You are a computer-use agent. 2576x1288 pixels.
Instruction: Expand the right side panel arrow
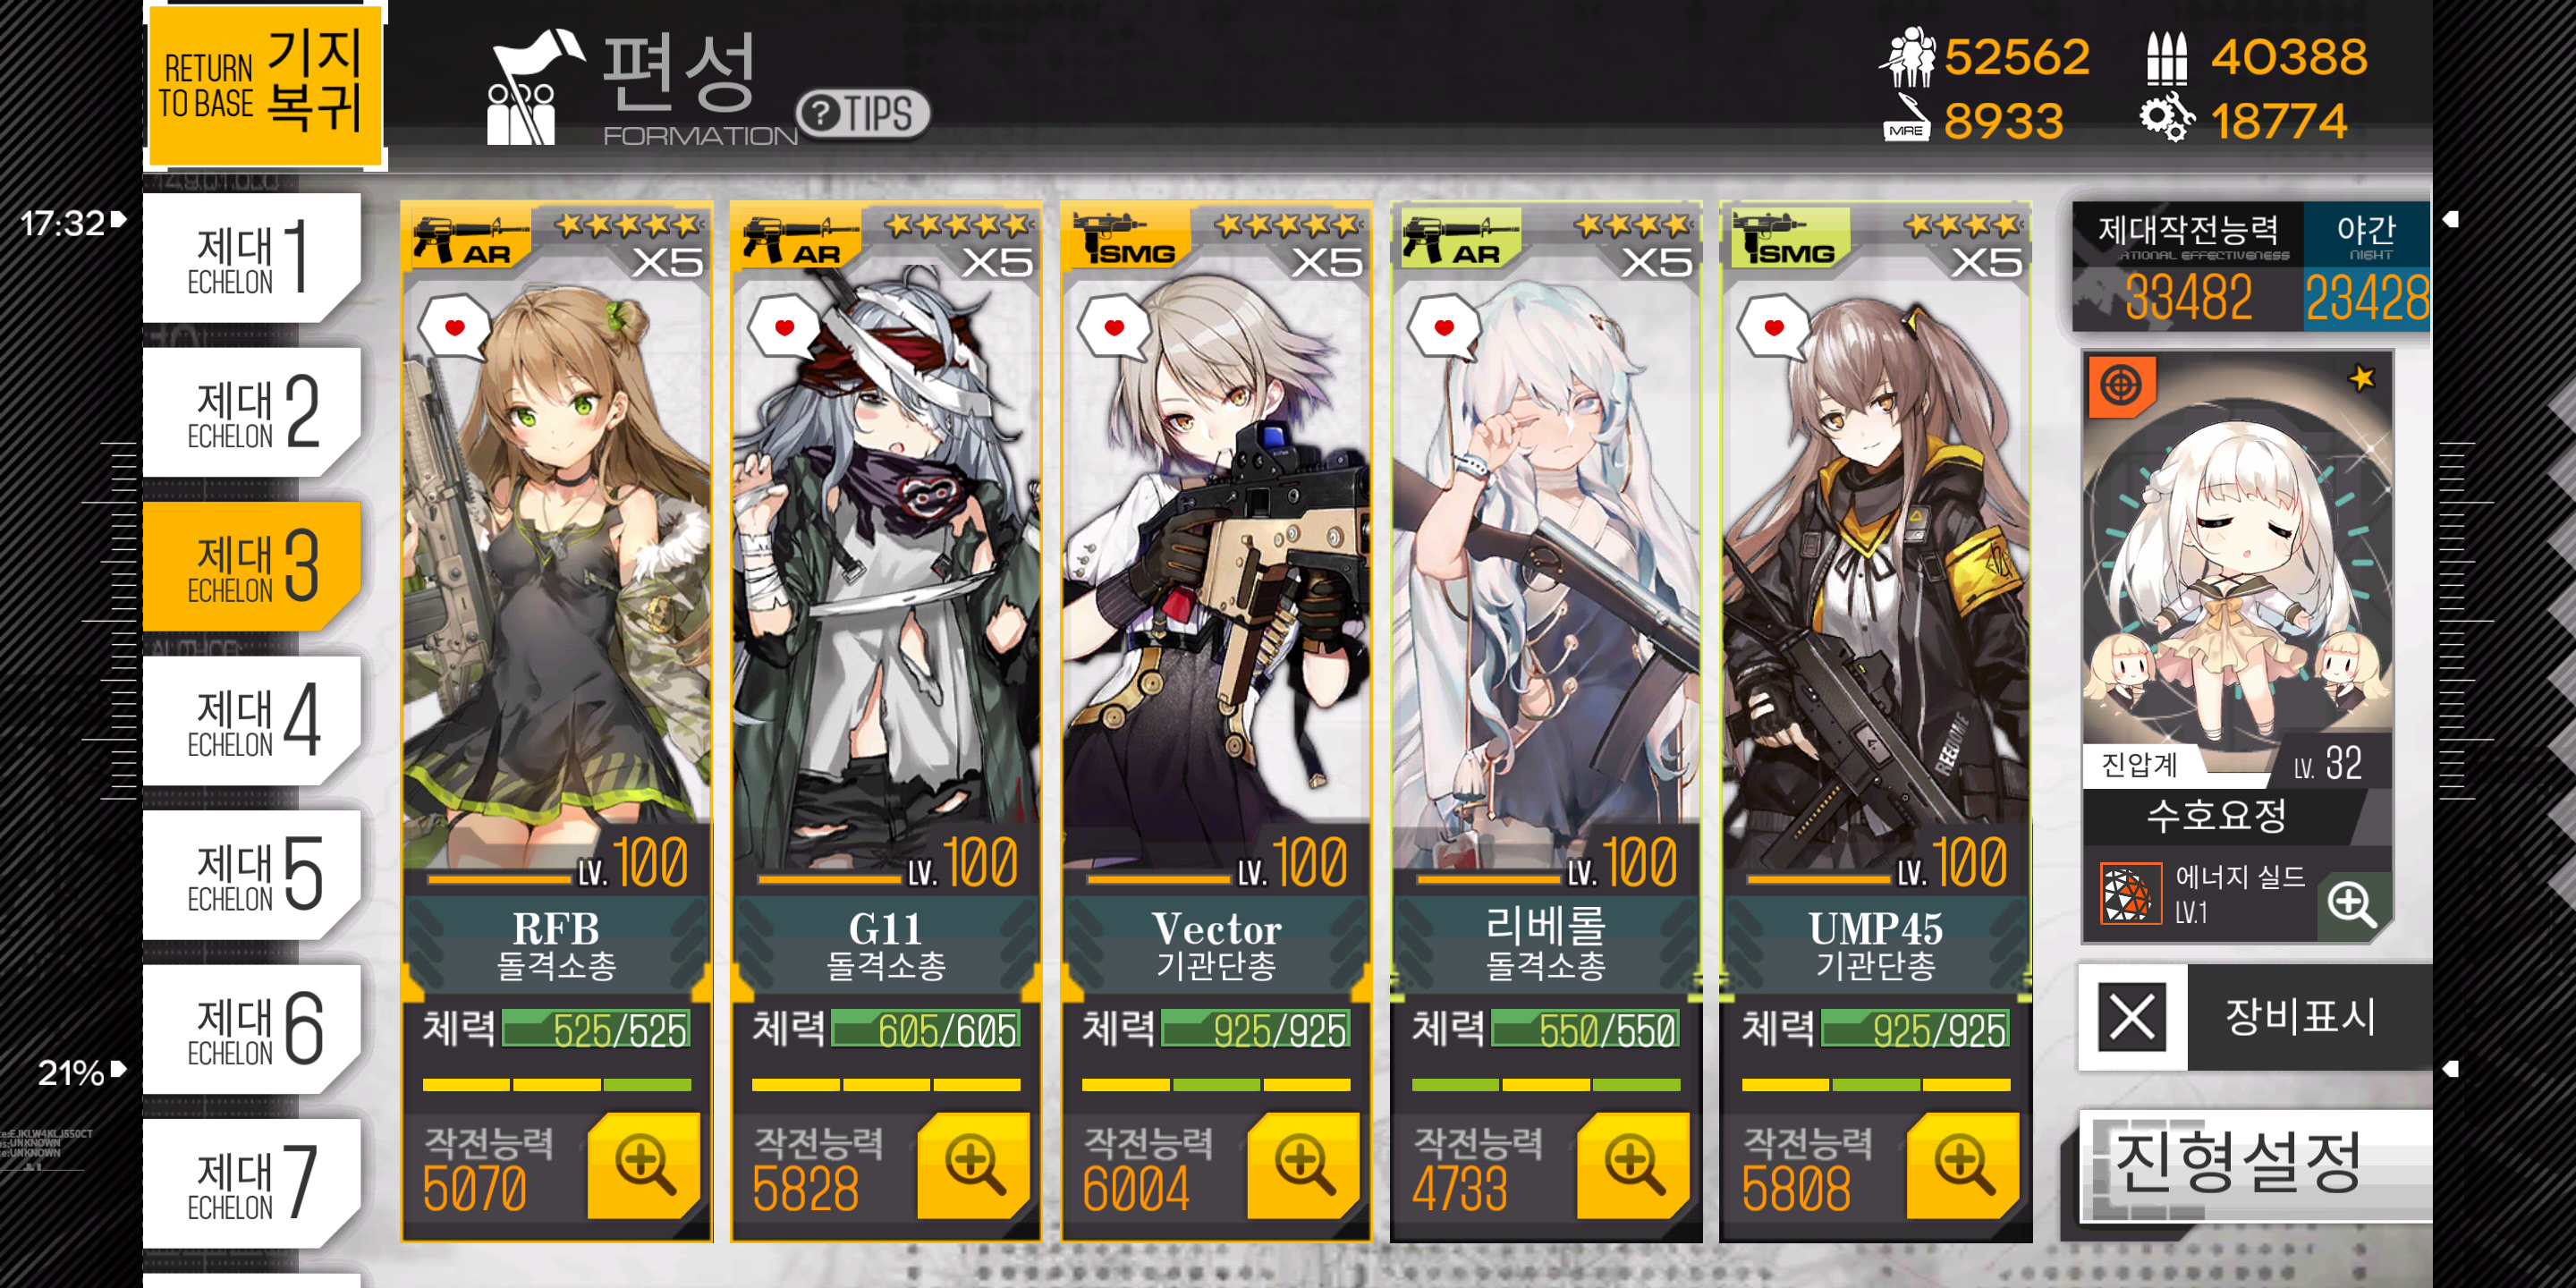click(2451, 219)
